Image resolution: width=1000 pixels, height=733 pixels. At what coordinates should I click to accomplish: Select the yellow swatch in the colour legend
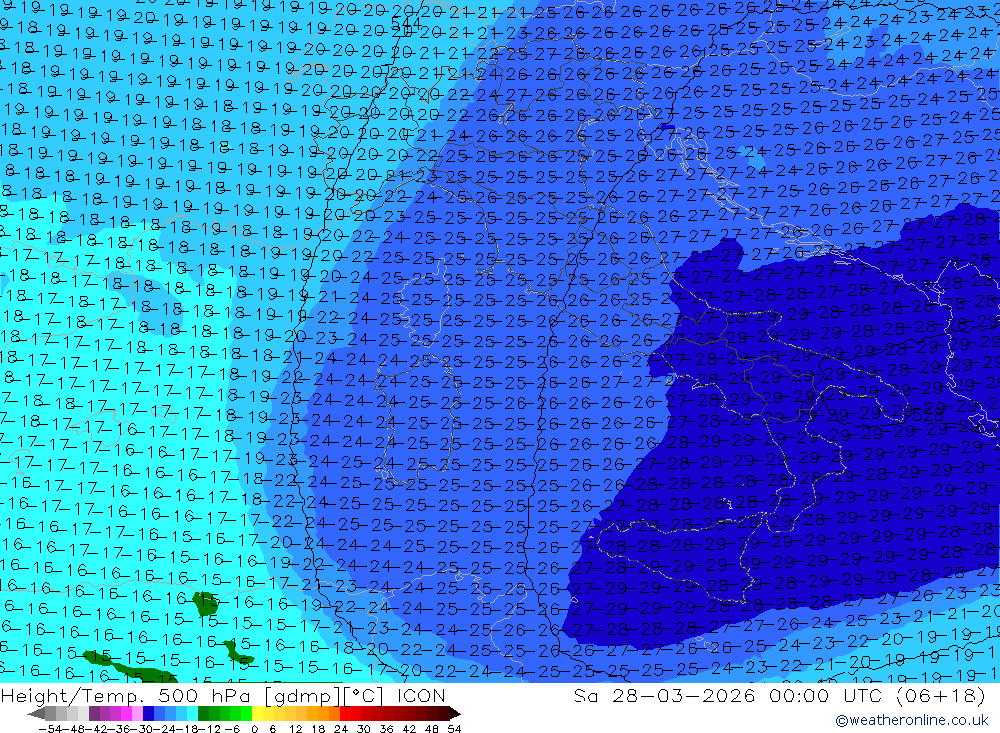258,714
